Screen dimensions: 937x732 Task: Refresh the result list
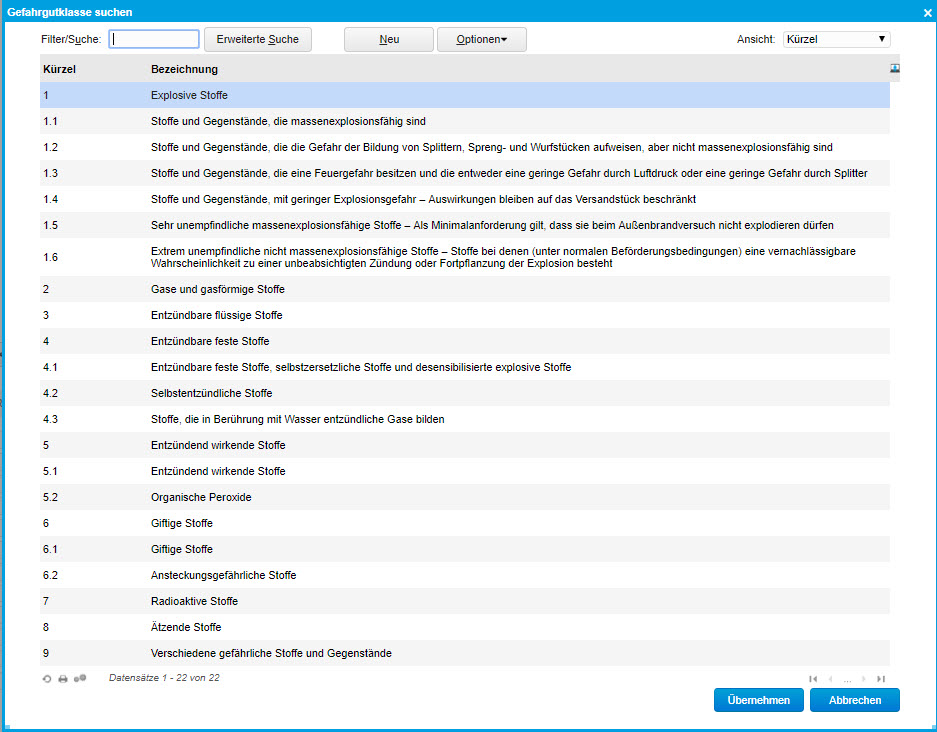click(x=47, y=678)
